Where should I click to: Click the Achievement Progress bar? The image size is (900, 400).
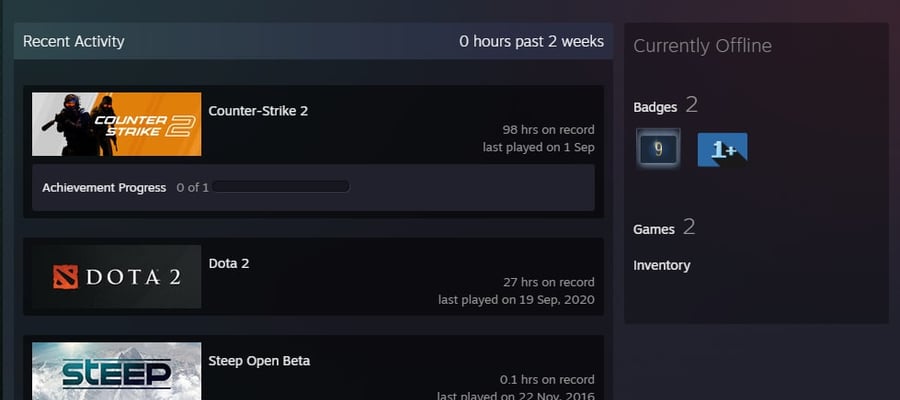pyautogui.click(x=280, y=187)
